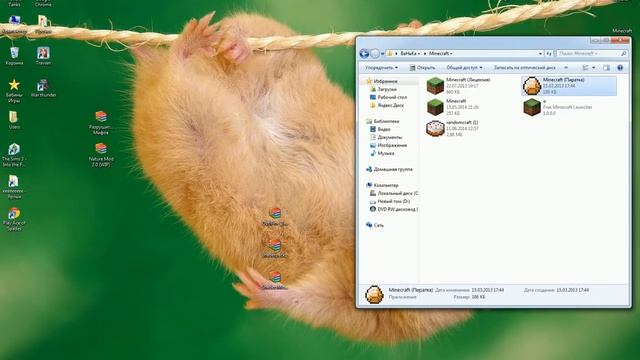Click Play Ace of Spades desktop shortcut
The height and width of the screenshot is (360, 640).
click(14, 219)
